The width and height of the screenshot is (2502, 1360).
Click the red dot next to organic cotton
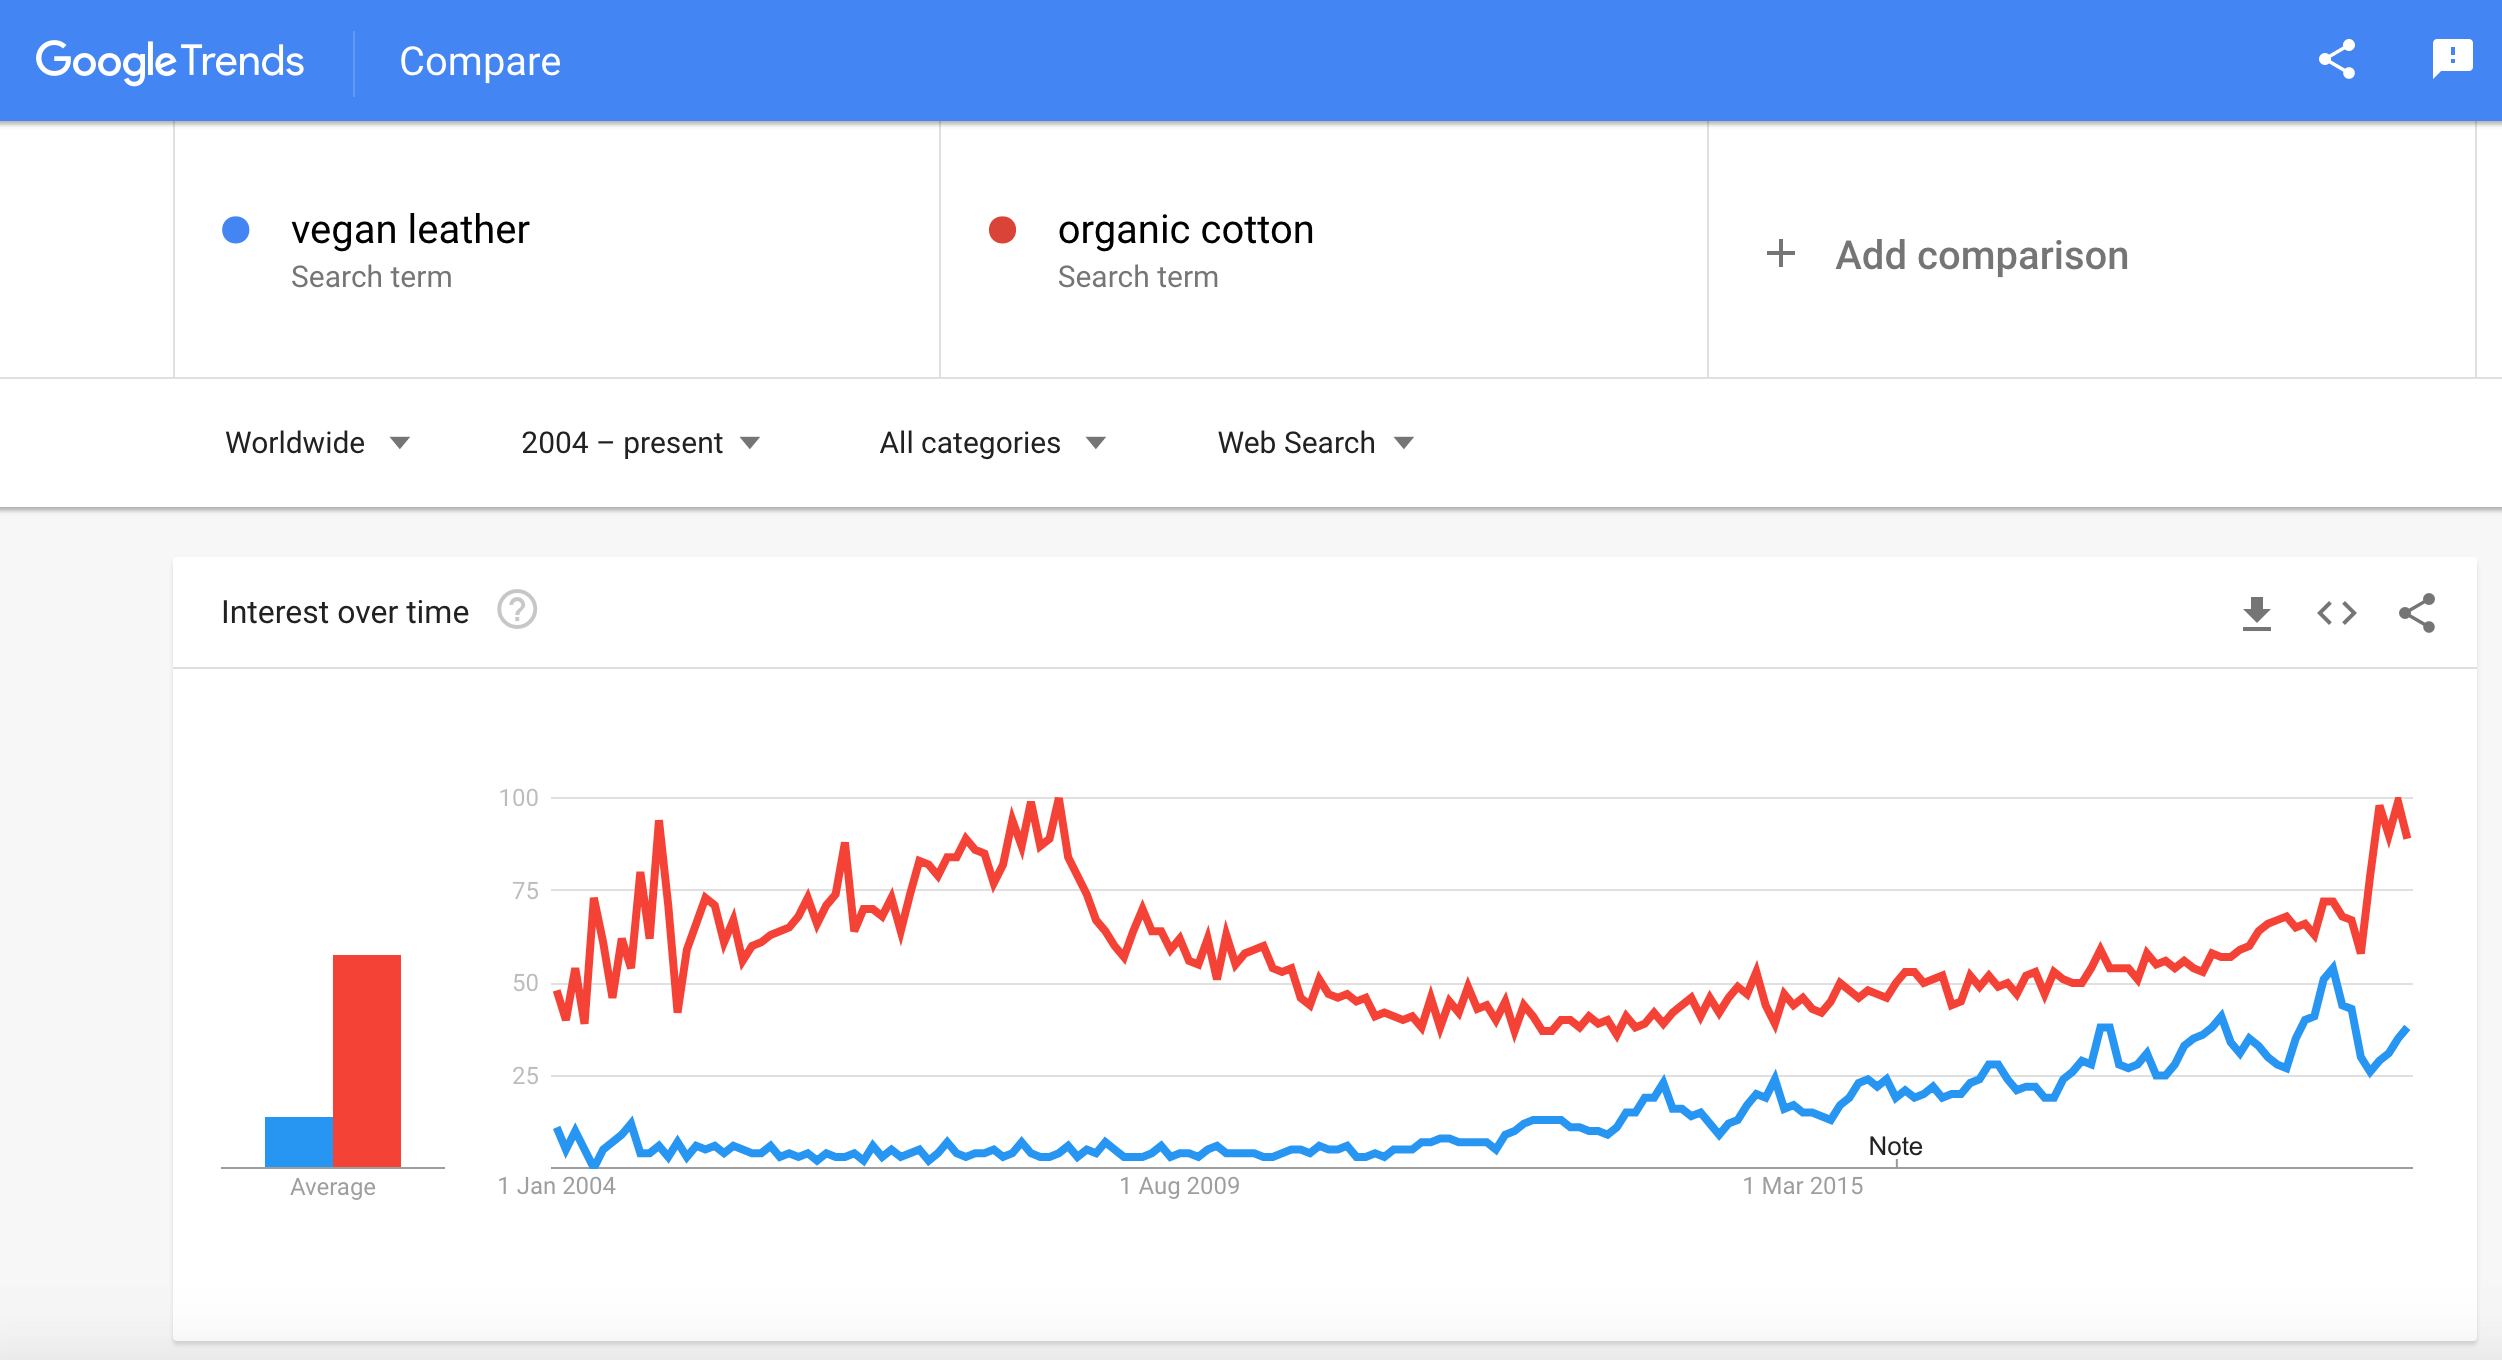pyautogui.click(x=1002, y=230)
